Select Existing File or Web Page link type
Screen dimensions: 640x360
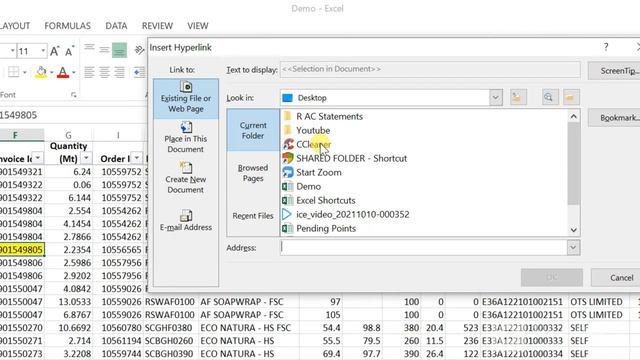(x=186, y=98)
